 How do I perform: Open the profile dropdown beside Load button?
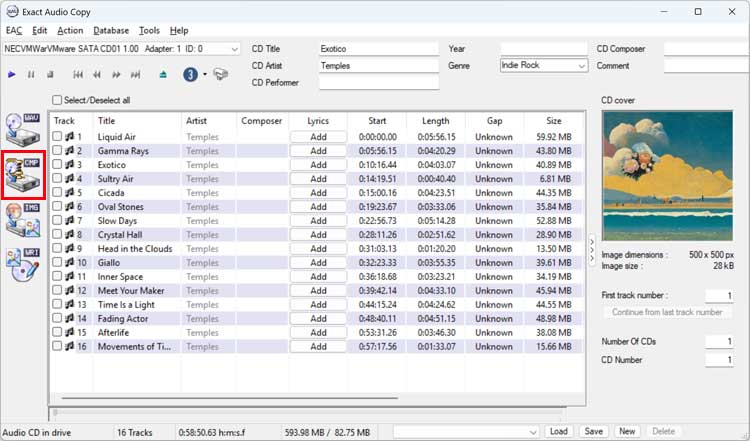(533, 432)
